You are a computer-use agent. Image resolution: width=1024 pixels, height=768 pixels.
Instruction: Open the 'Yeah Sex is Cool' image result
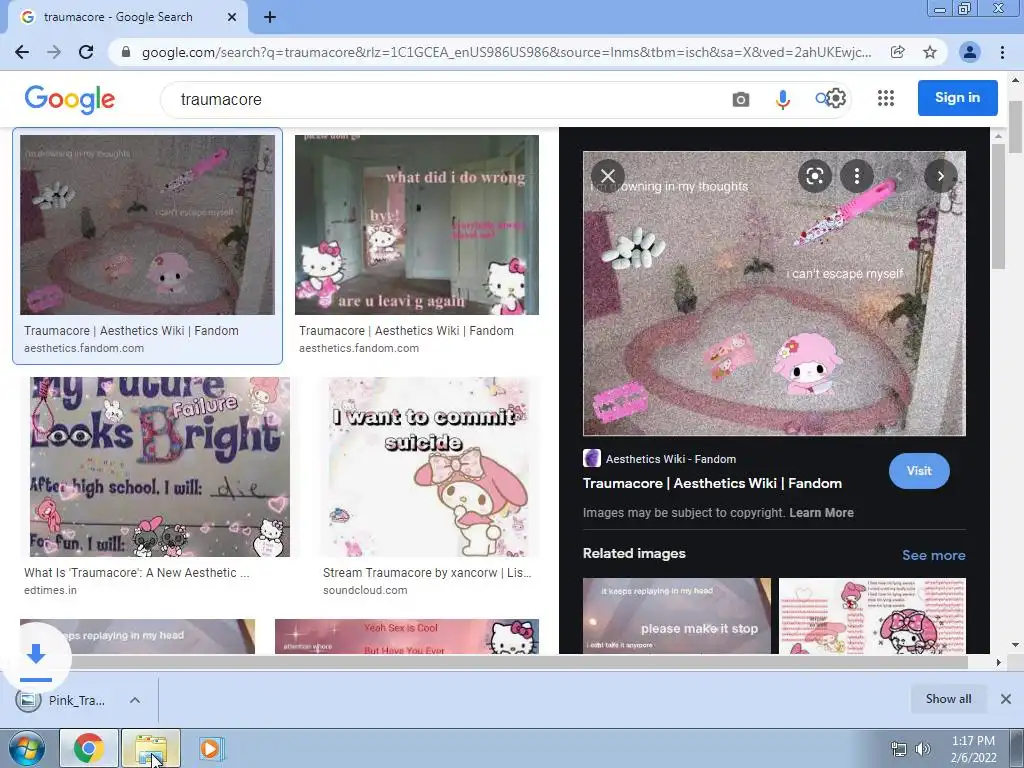[407, 637]
